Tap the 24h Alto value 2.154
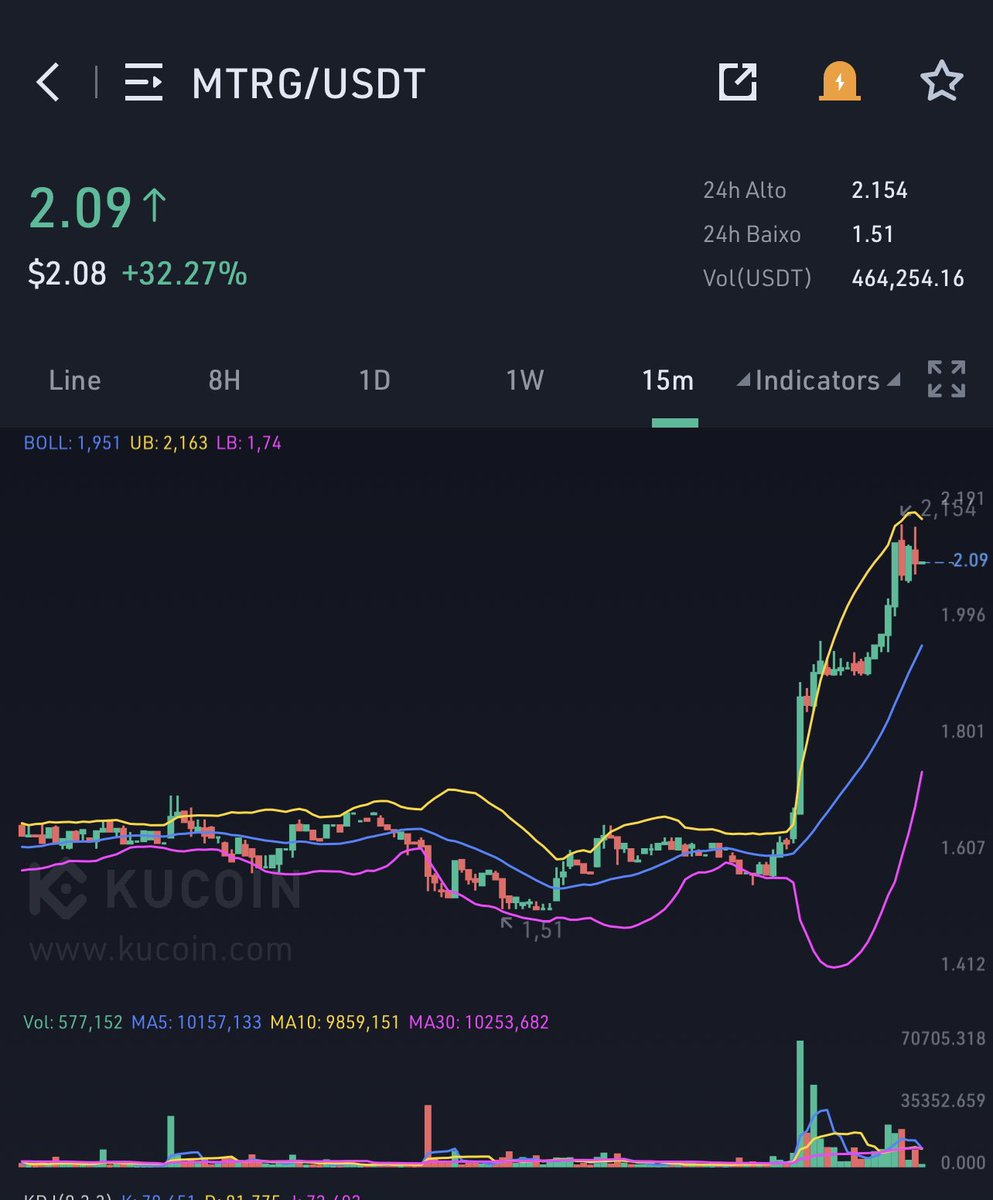 click(880, 190)
